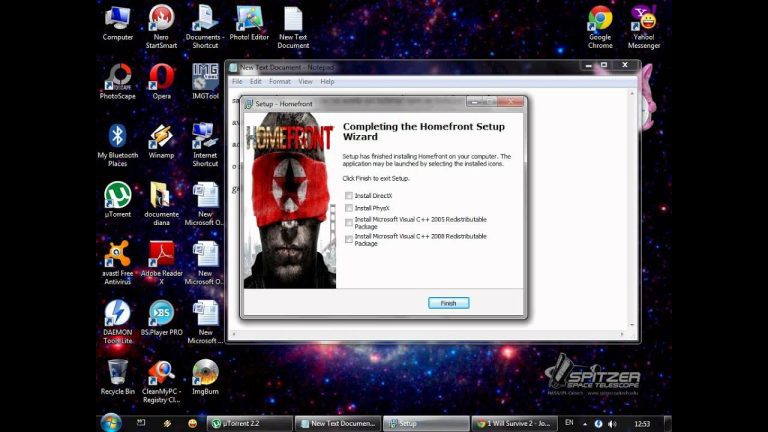Close the Homefront Setup dialog
Image resolution: width=768 pixels, height=432 pixels.
tap(510, 101)
